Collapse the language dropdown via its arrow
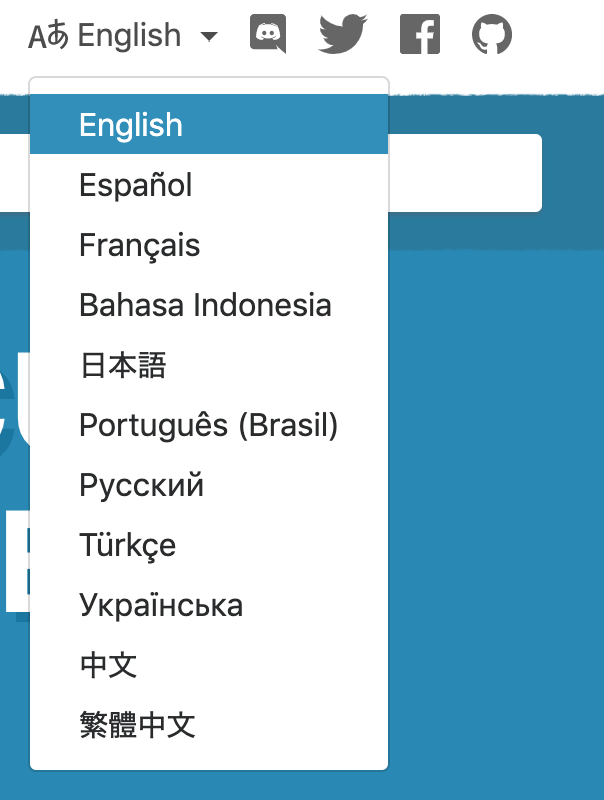This screenshot has height=800, width=604. (x=209, y=37)
